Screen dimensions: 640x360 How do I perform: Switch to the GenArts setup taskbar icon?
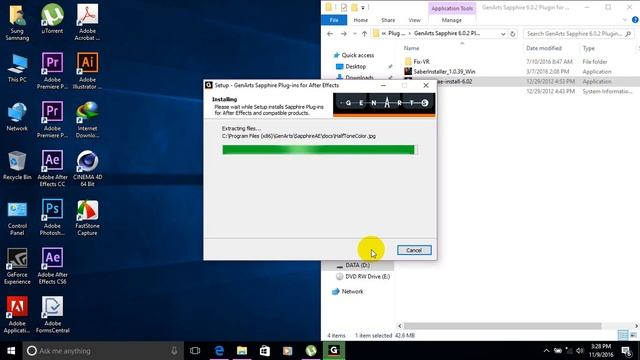point(333,351)
